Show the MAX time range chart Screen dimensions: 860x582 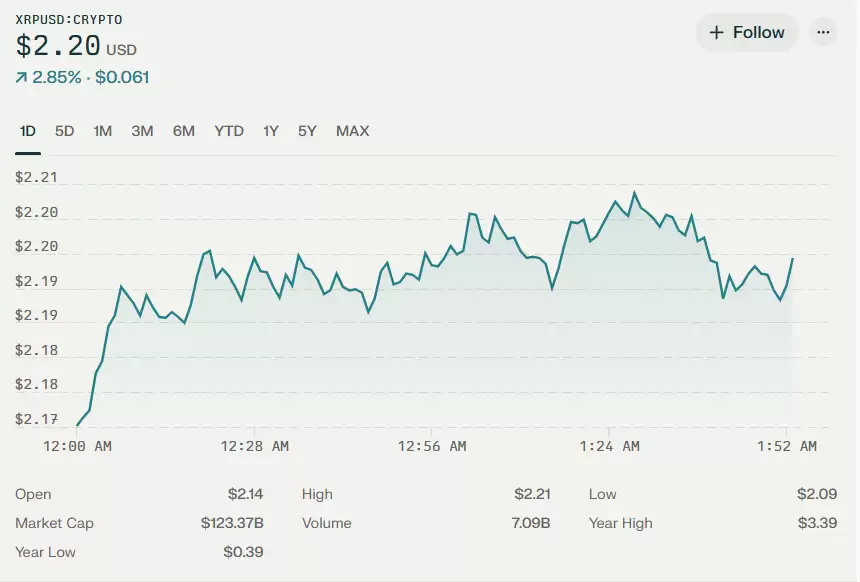[x=352, y=131]
